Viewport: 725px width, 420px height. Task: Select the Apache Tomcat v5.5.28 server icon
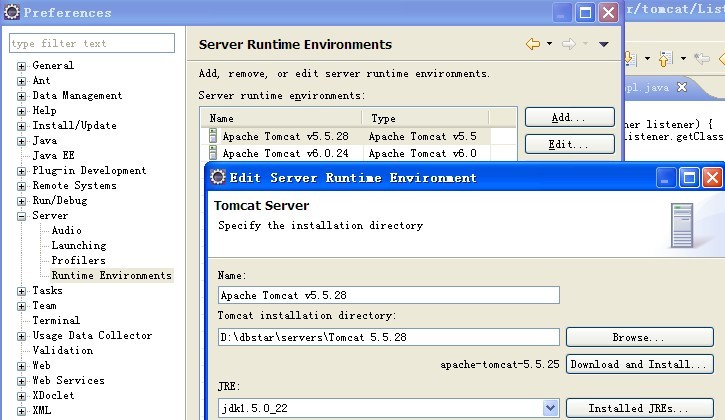coord(213,136)
